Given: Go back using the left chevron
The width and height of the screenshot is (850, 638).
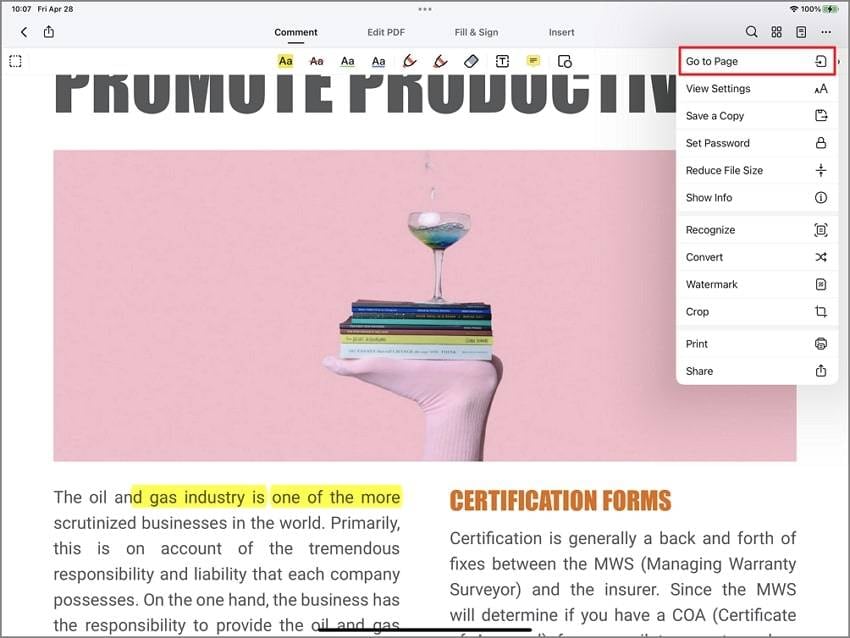Looking at the screenshot, I should click(x=24, y=32).
